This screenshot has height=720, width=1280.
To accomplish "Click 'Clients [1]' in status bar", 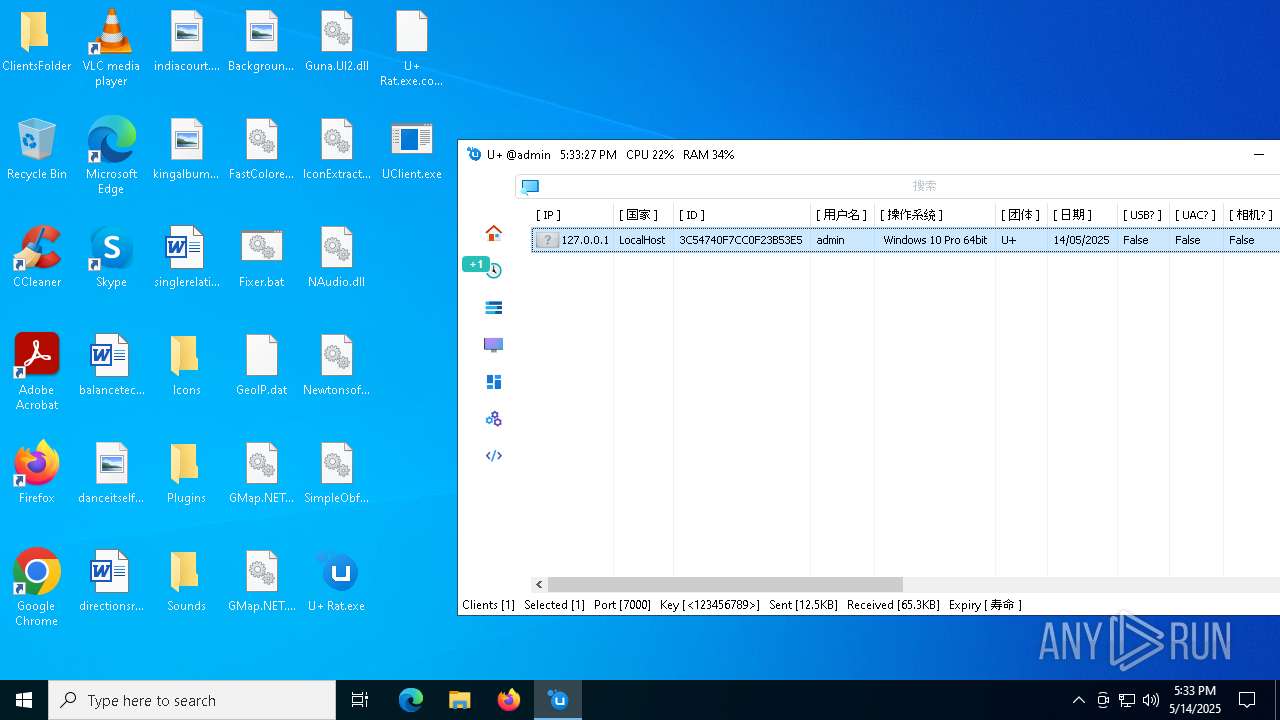I will tap(488, 605).
